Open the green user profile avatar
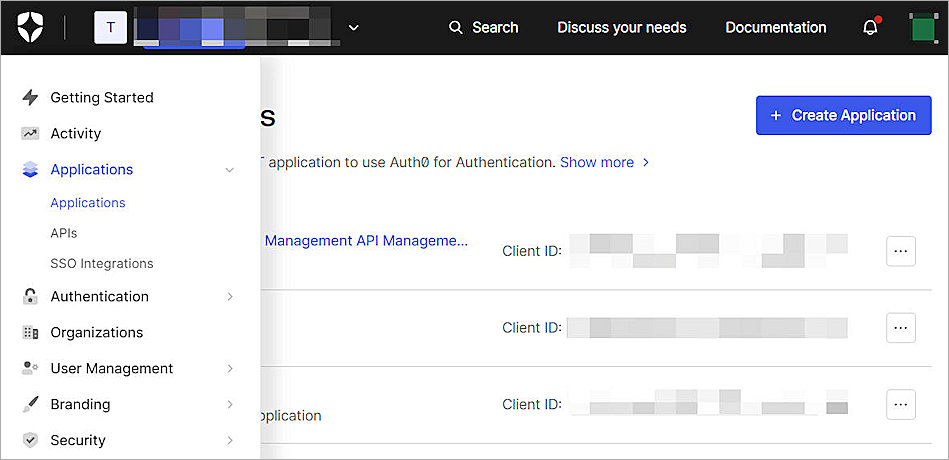 click(923, 28)
